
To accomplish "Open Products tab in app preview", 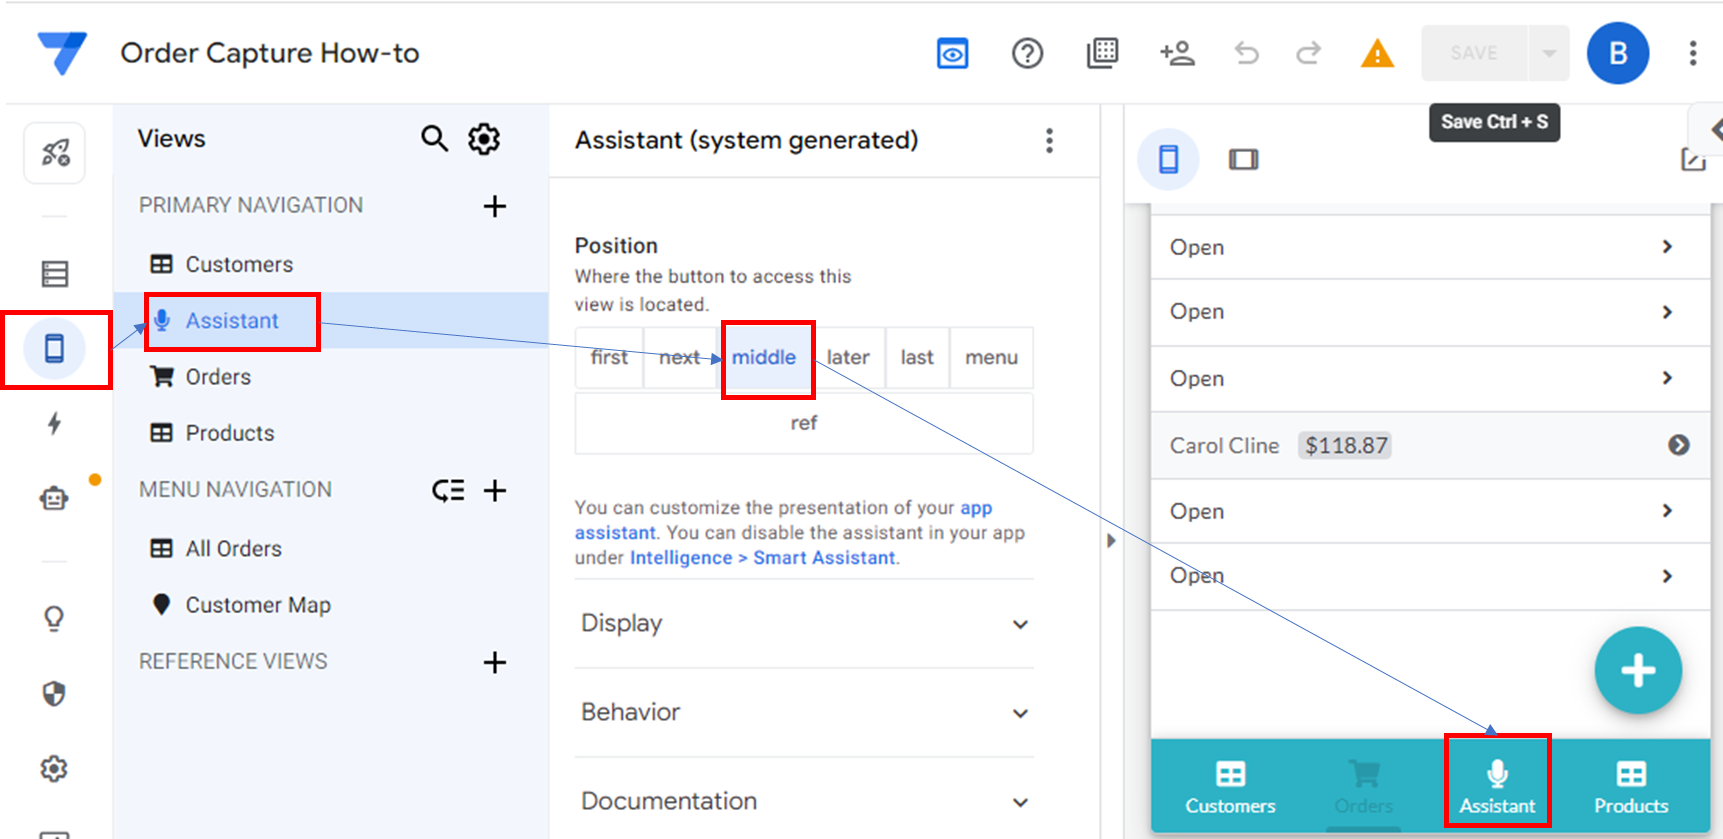I will click(1631, 787).
